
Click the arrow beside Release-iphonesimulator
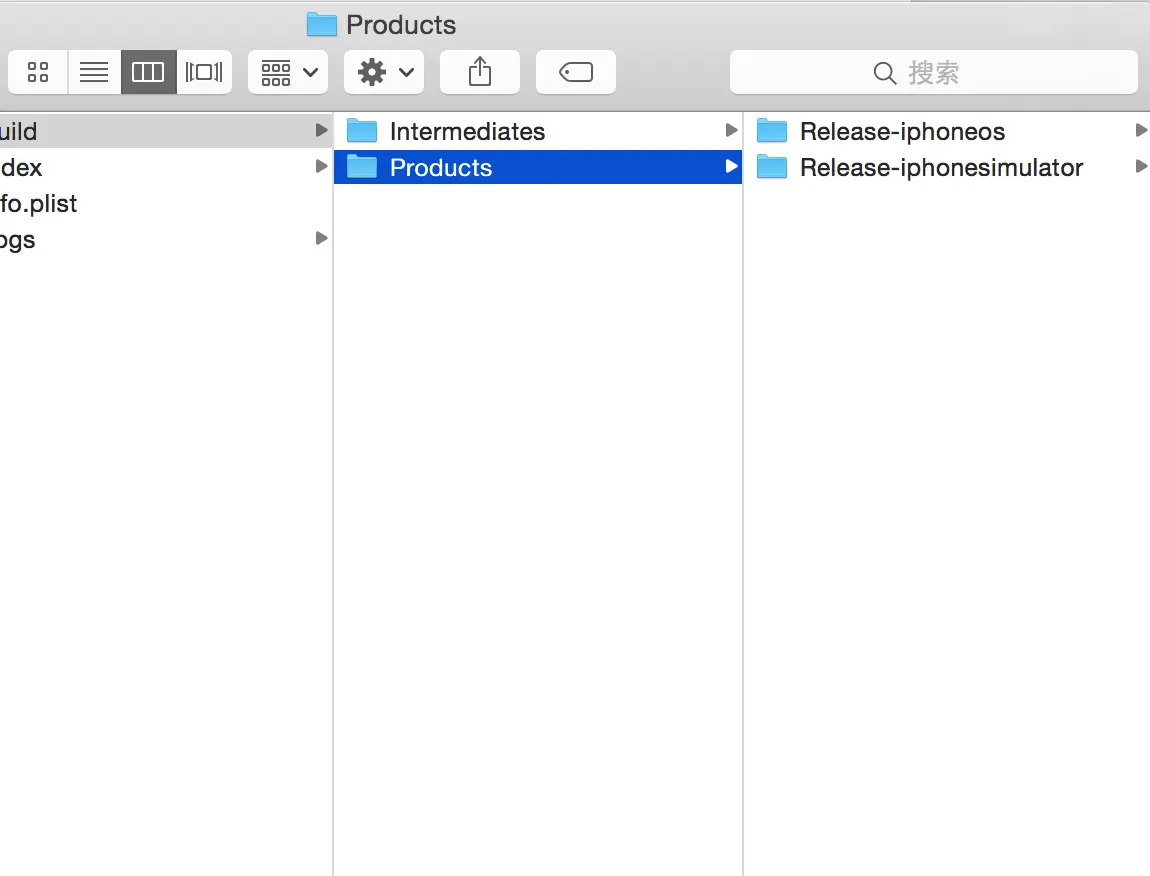click(x=1141, y=167)
